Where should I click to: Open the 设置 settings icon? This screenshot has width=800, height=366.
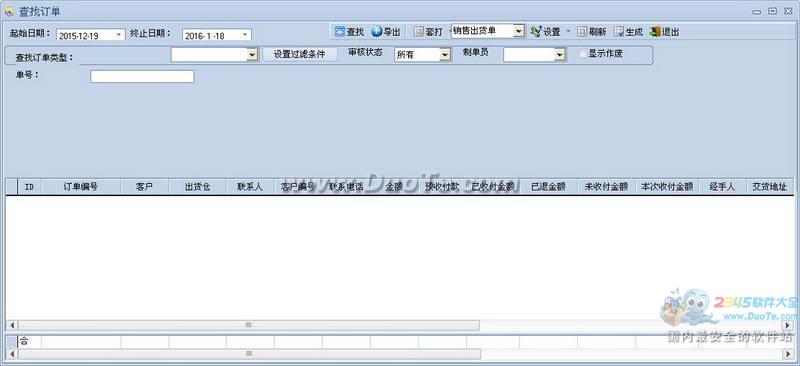click(536, 32)
